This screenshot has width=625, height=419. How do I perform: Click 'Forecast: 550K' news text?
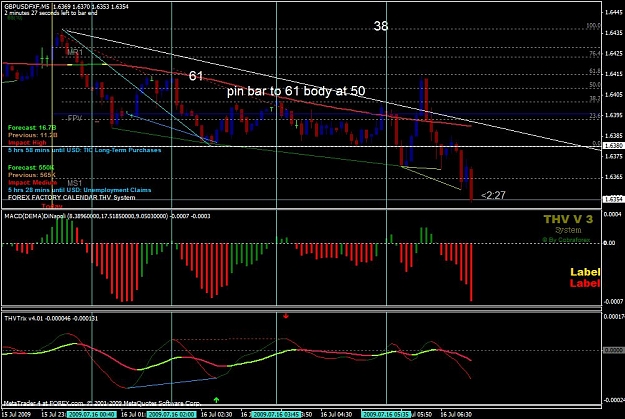(x=31, y=167)
